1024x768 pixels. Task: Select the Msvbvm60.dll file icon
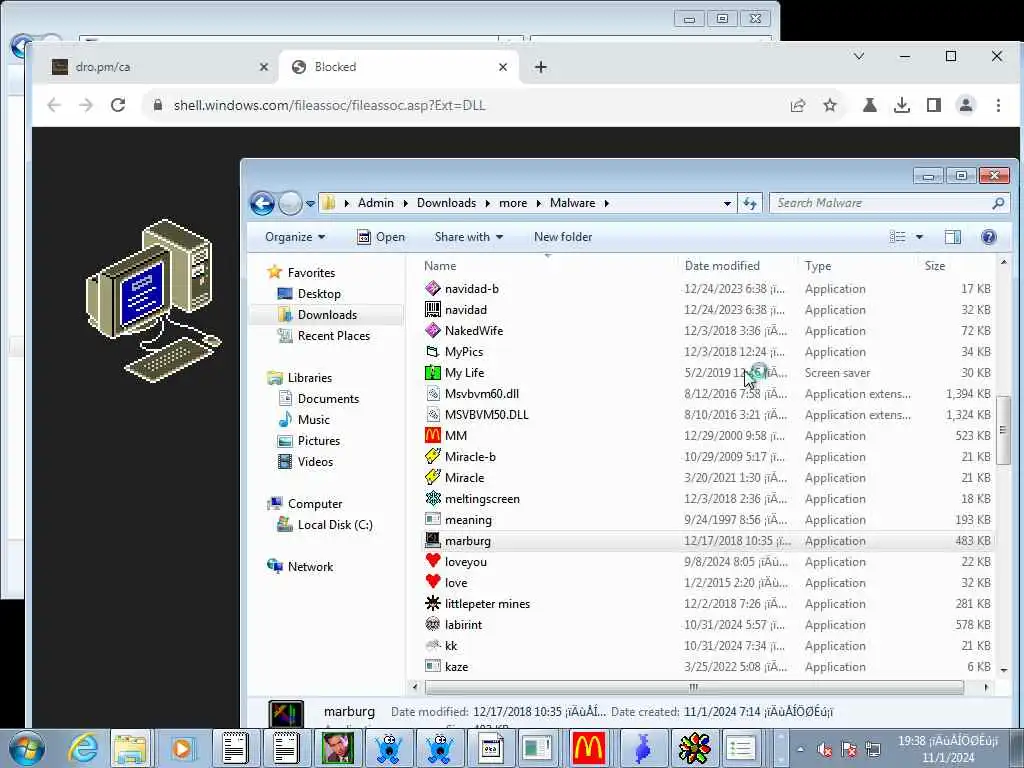click(x=432, y=393)
